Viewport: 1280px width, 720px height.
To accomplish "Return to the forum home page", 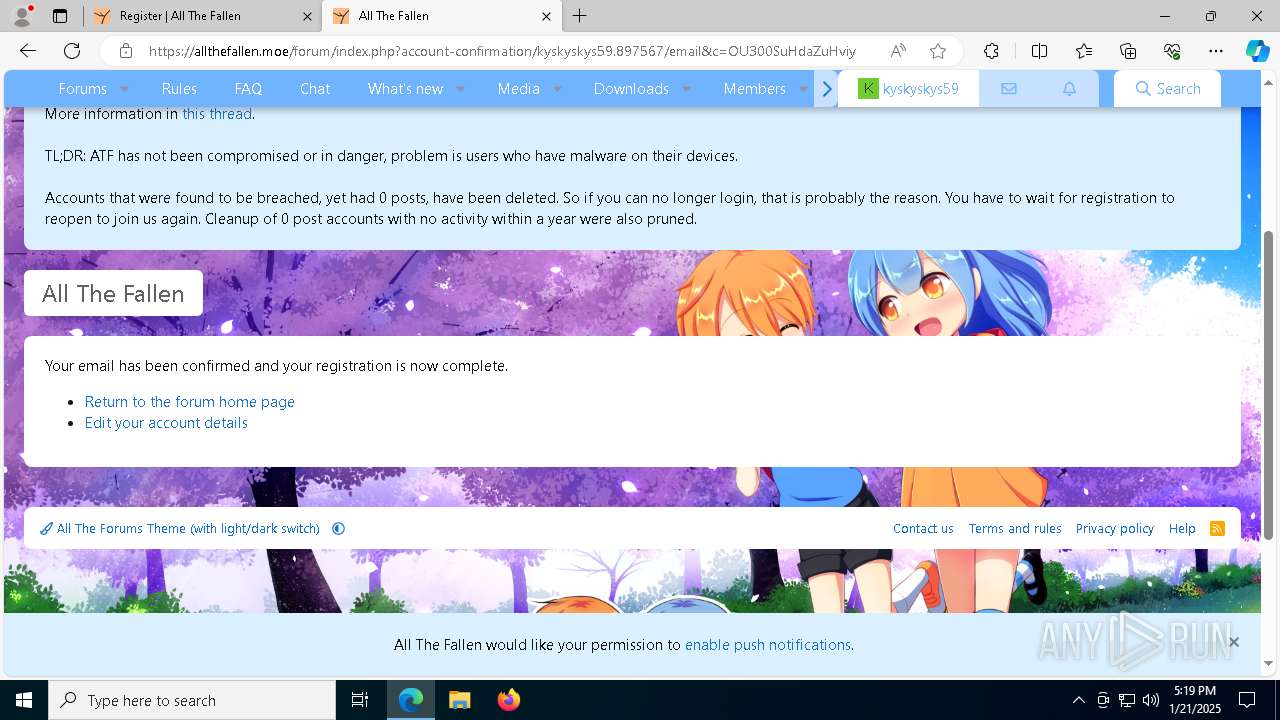I will [189, 401].
